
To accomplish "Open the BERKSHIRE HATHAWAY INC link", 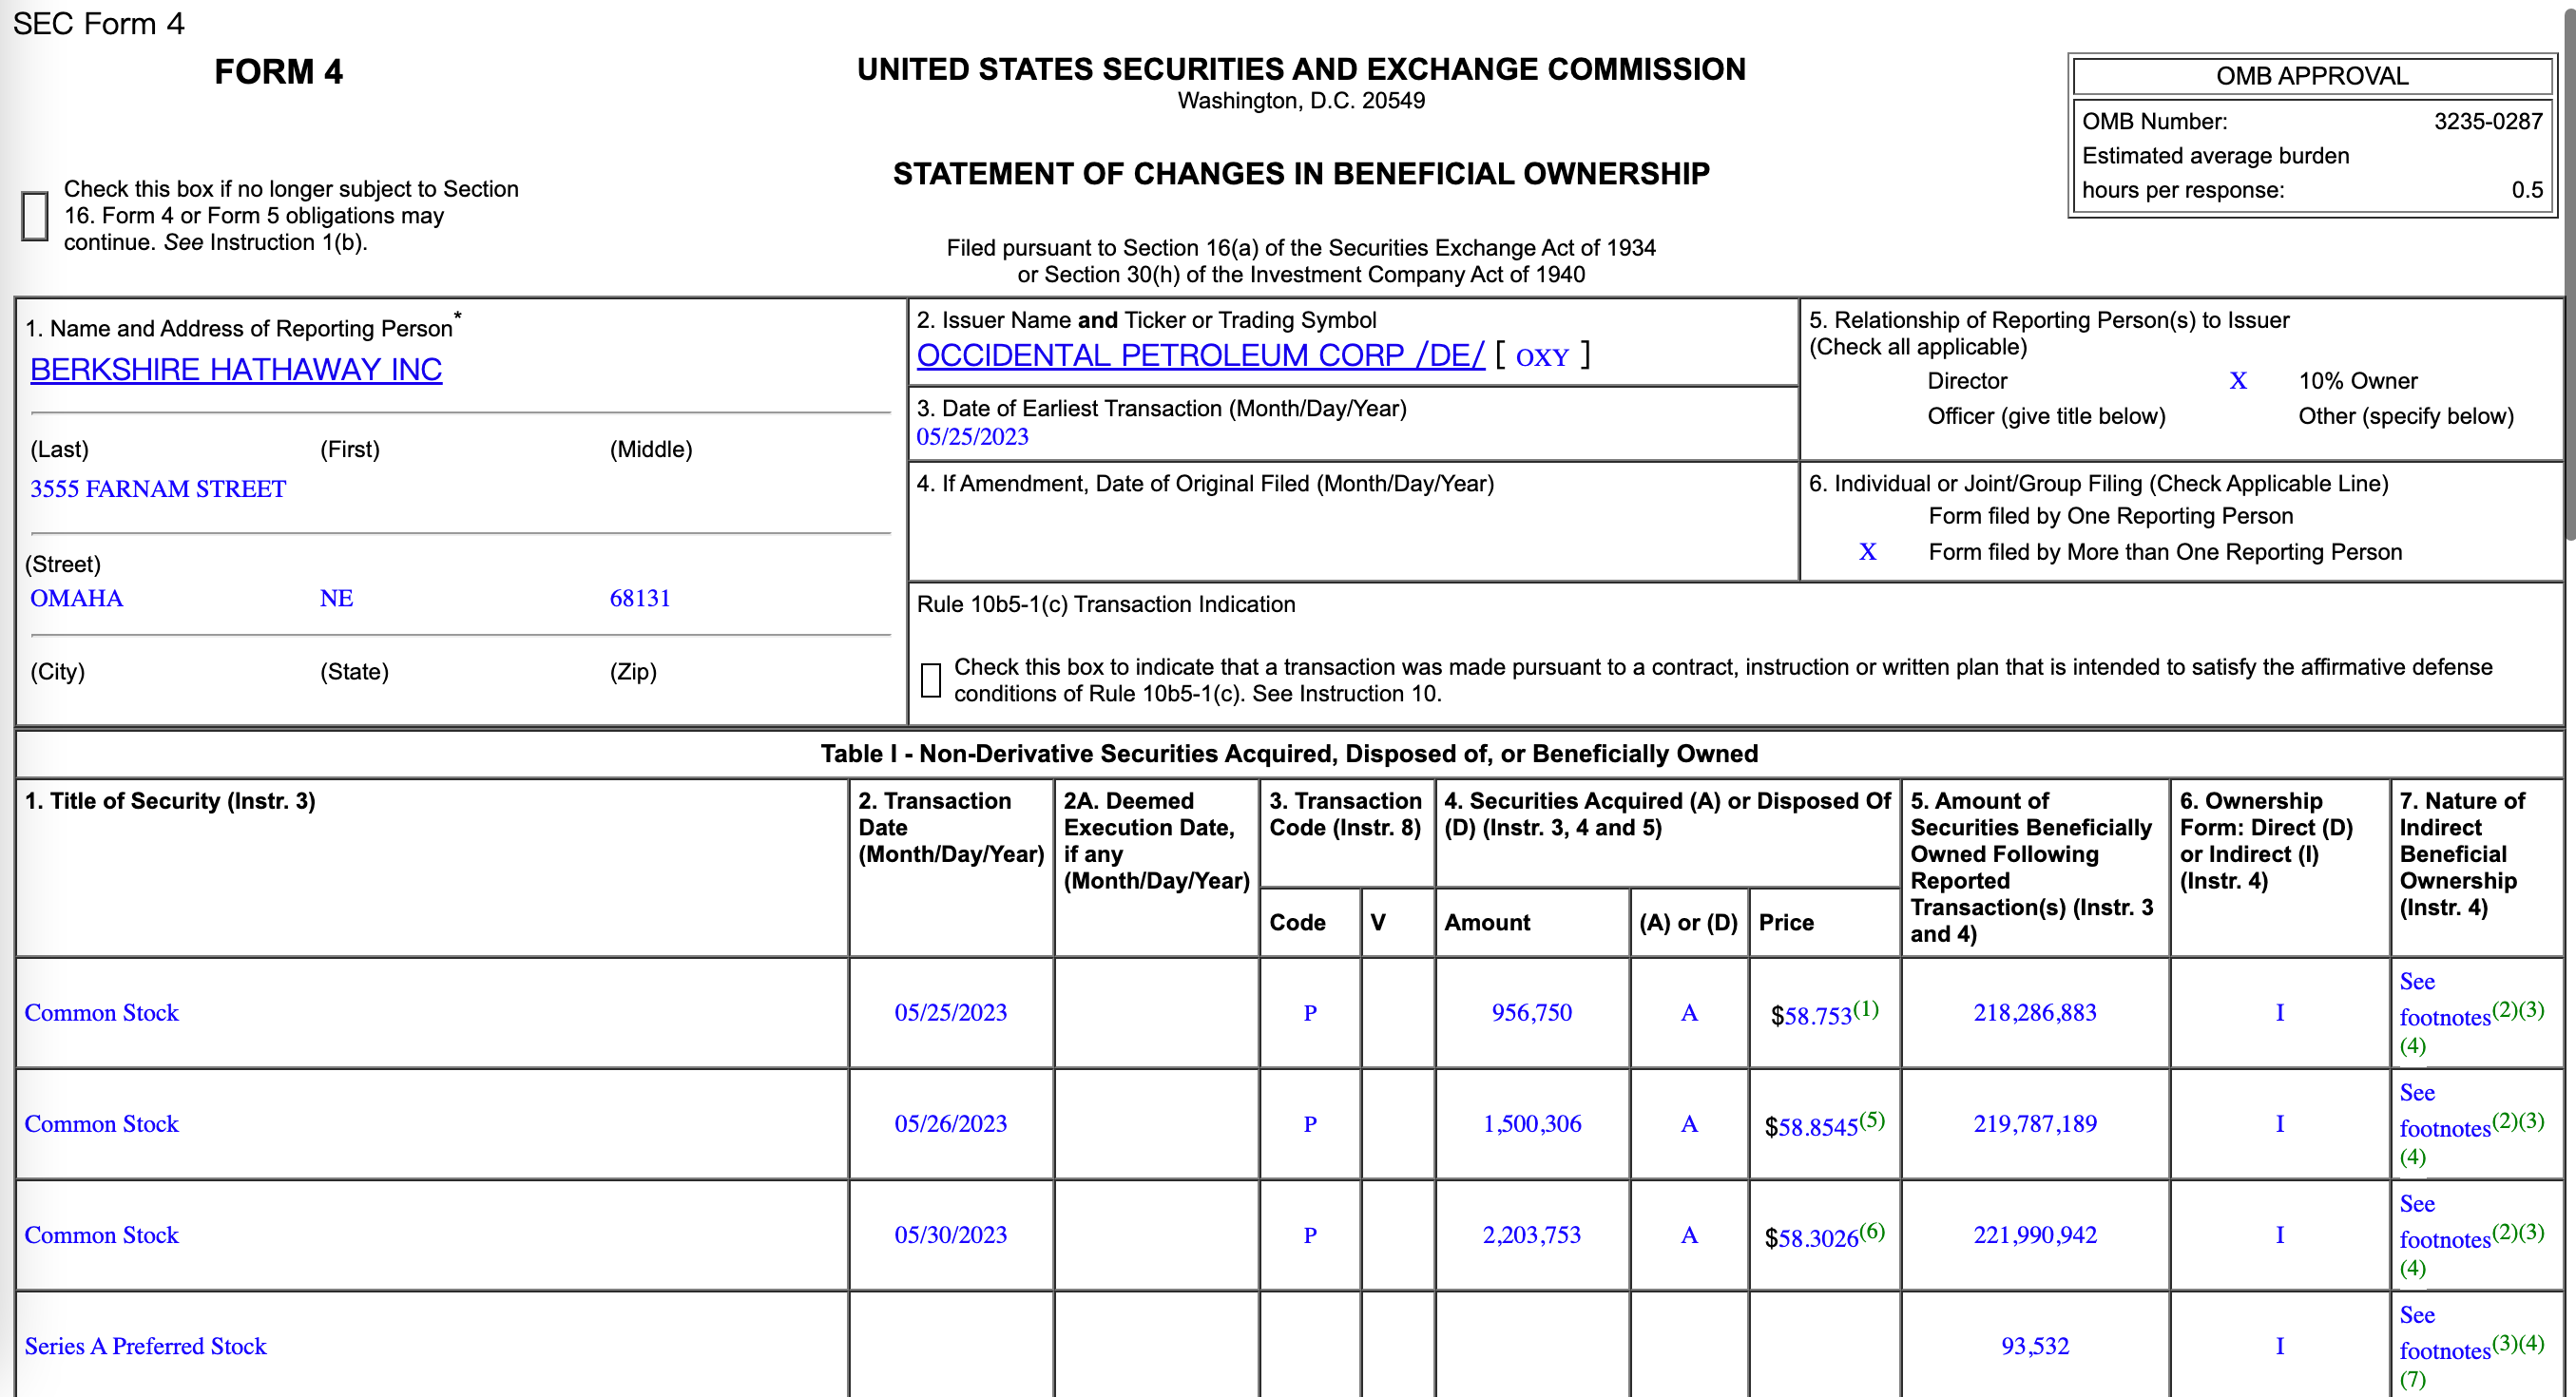I will 236,370.
